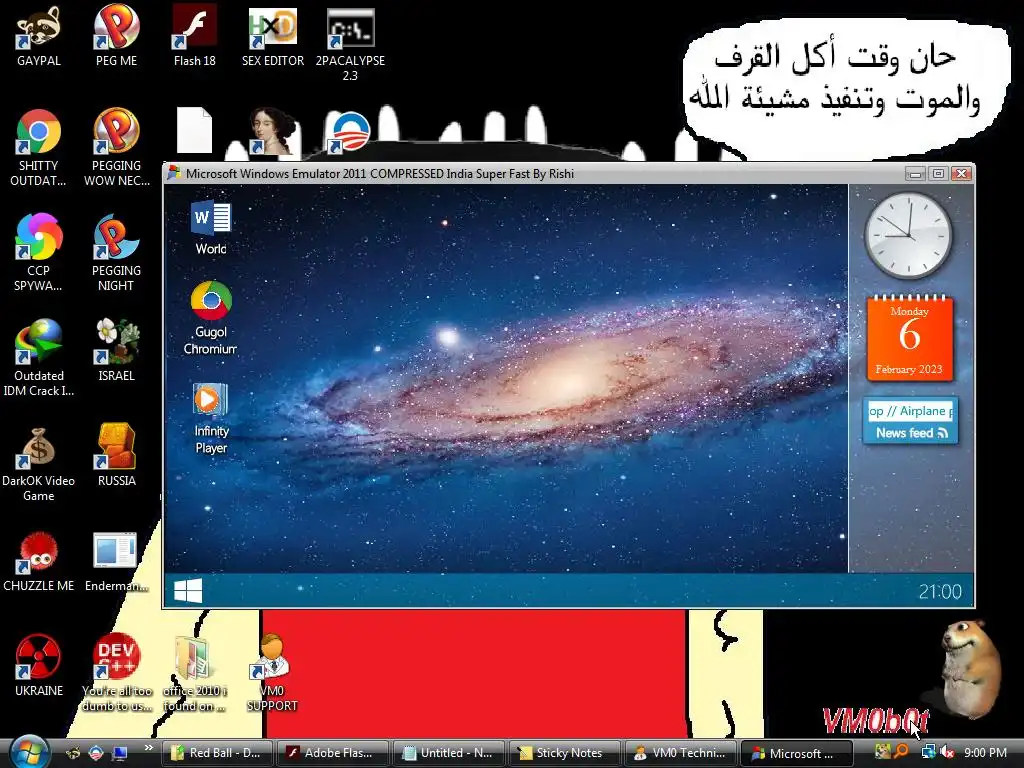Click the Vista Start orb

28,752
